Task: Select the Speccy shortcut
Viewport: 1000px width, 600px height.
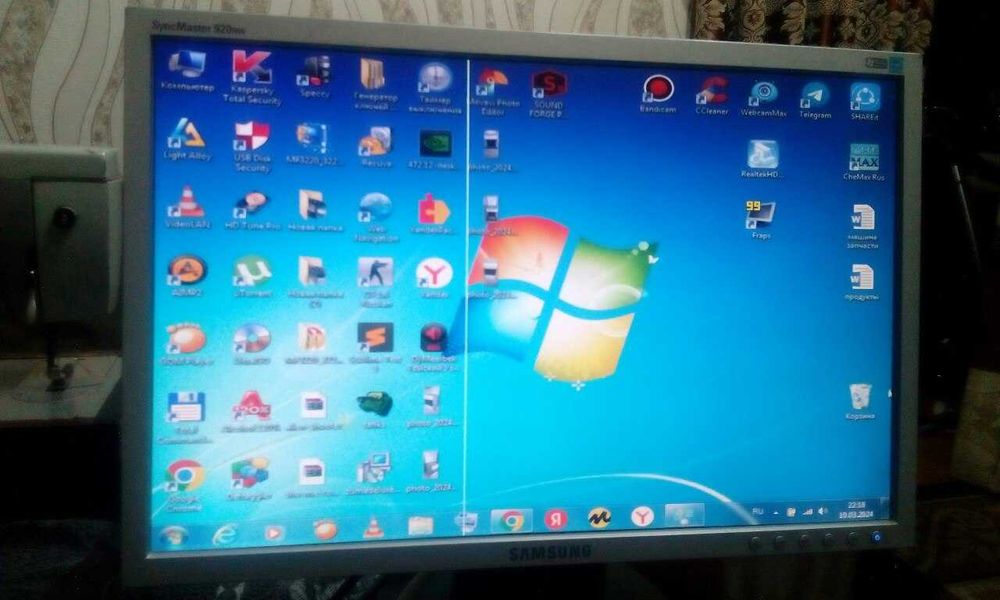Action: pos(314,77)
